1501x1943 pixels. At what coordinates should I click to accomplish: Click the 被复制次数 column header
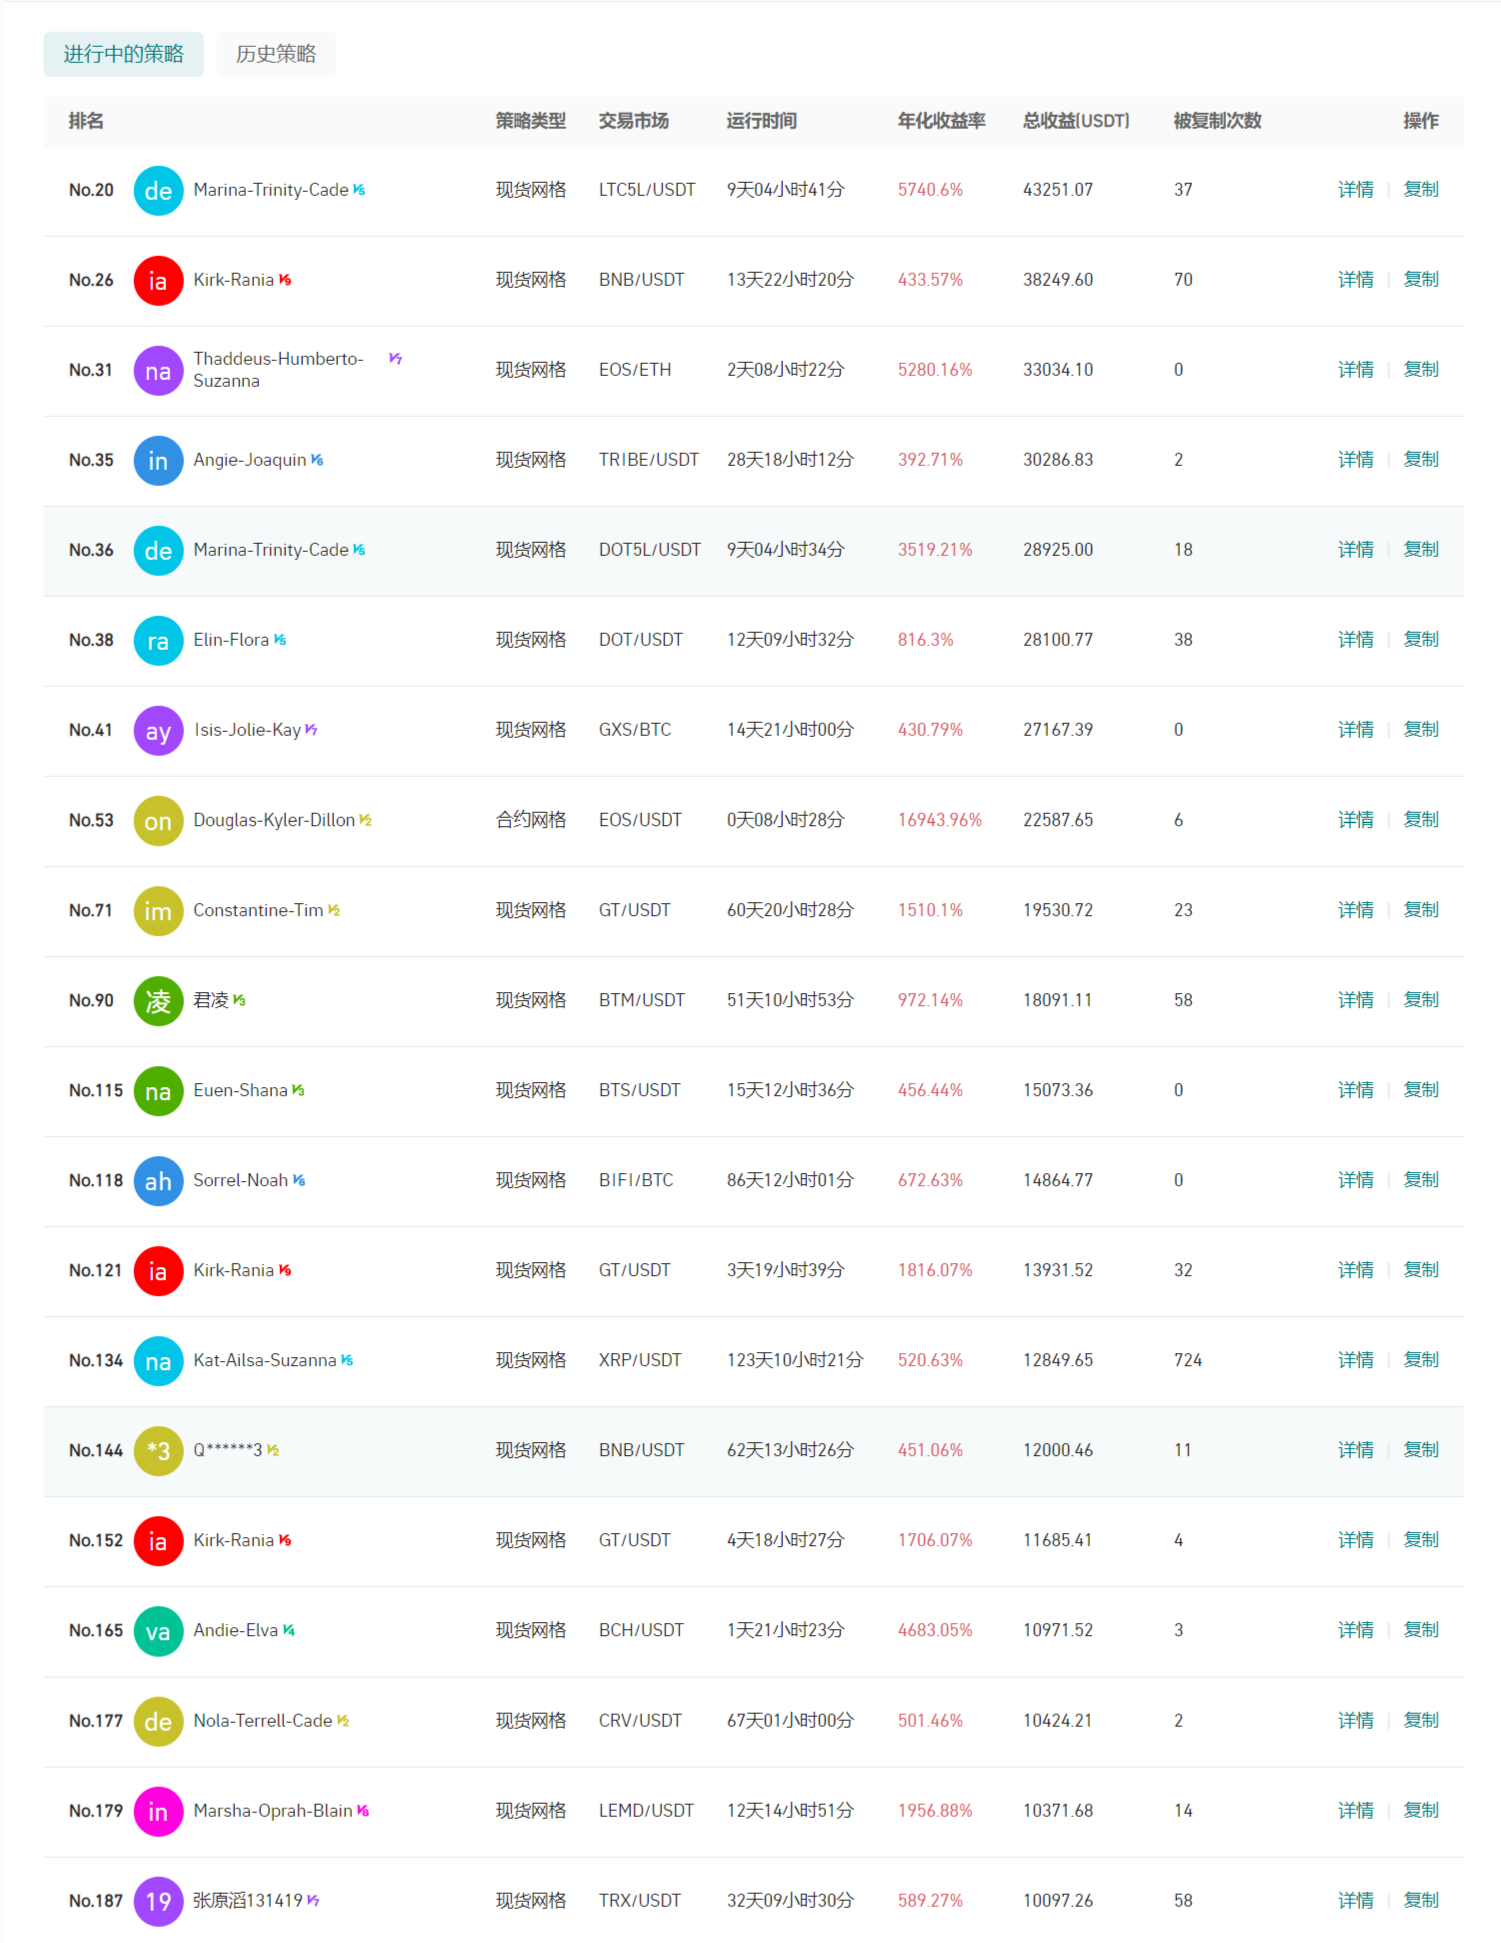[x=1217, y=121]
